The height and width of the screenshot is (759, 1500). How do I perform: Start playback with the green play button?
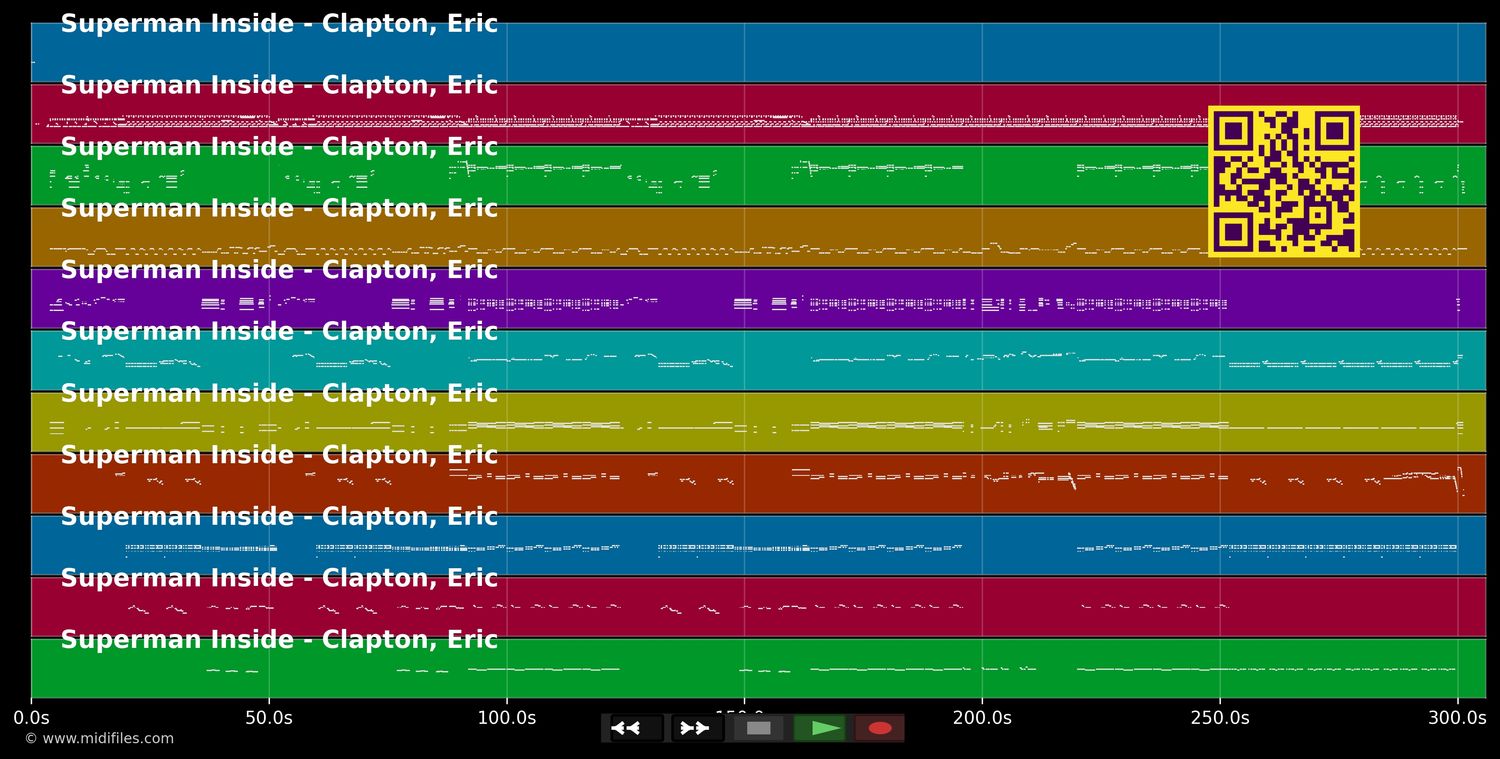[x=819, y=728]
